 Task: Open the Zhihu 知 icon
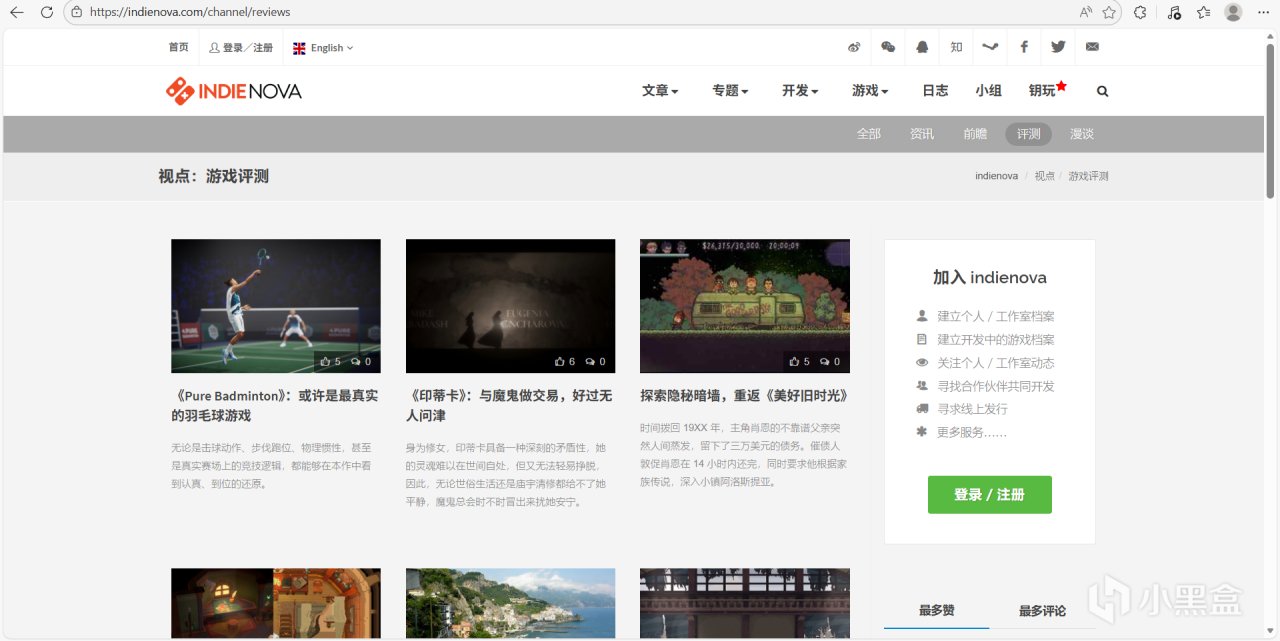click(x=956, y=47)
